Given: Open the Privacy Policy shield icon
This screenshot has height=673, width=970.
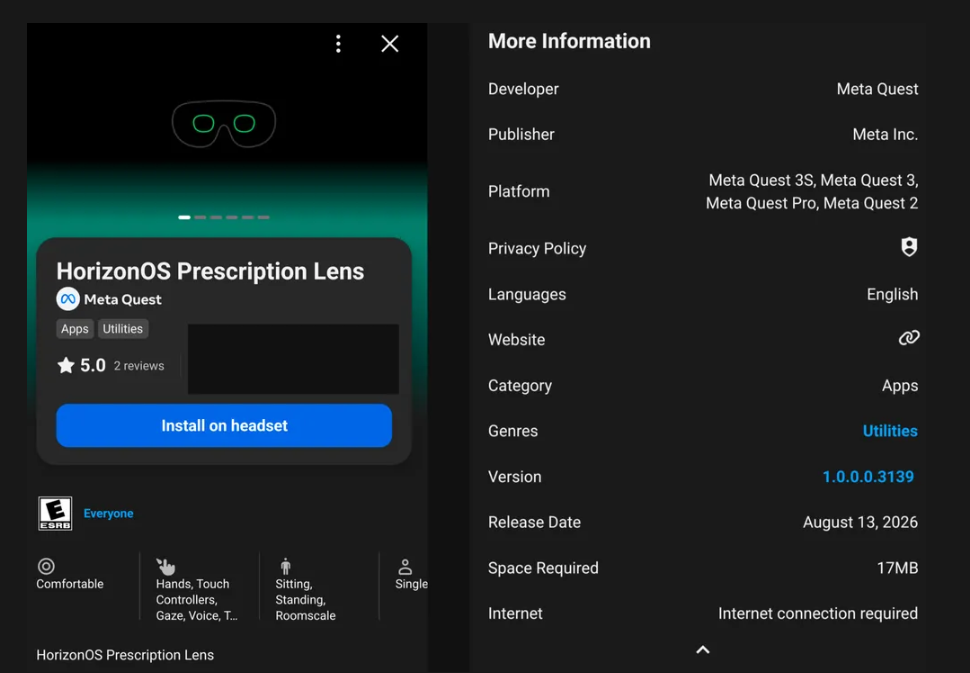Looking at the screenshot, I should click(x=909, y=247).
